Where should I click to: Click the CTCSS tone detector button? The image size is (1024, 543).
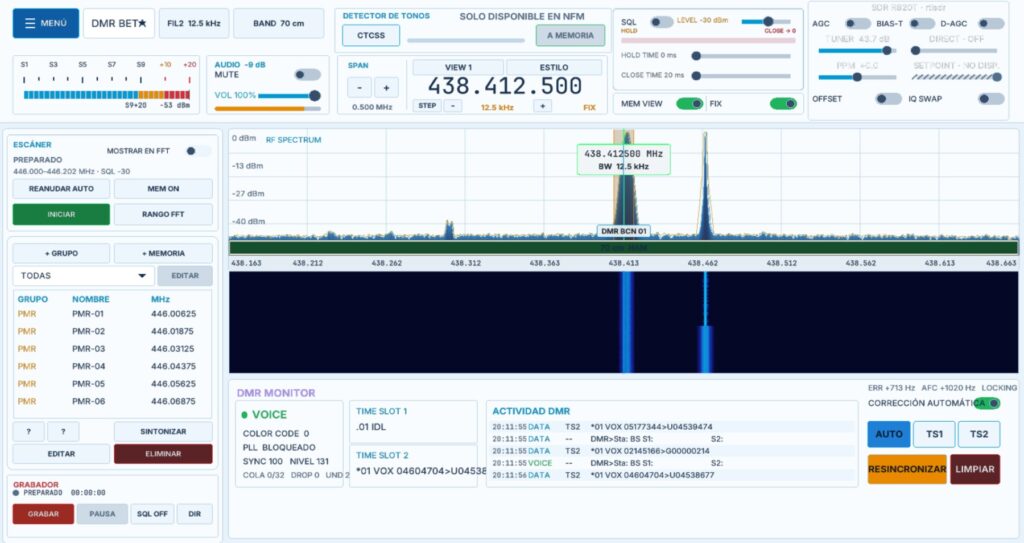click(371, 35)
